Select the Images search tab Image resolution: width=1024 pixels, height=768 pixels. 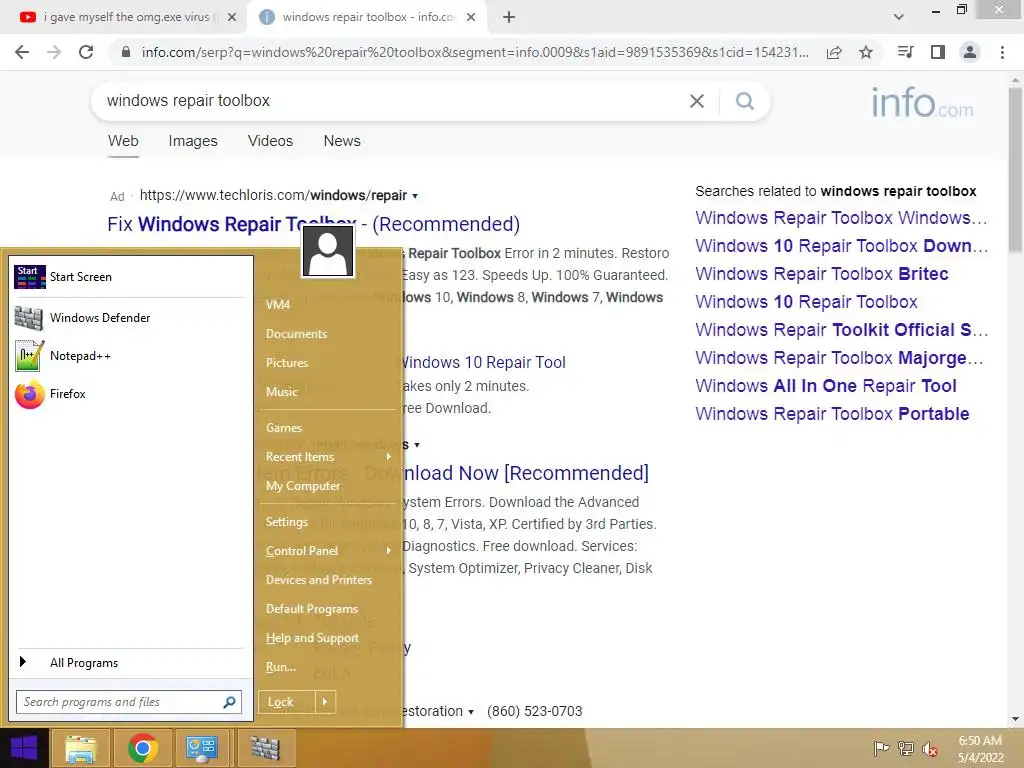click(193, 141)
